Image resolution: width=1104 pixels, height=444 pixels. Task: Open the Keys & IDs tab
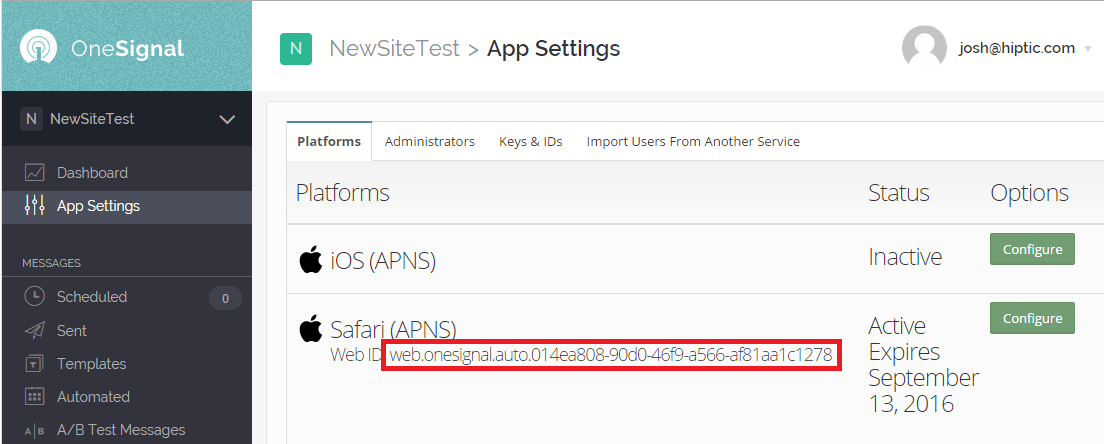click(x=530, y=142)
